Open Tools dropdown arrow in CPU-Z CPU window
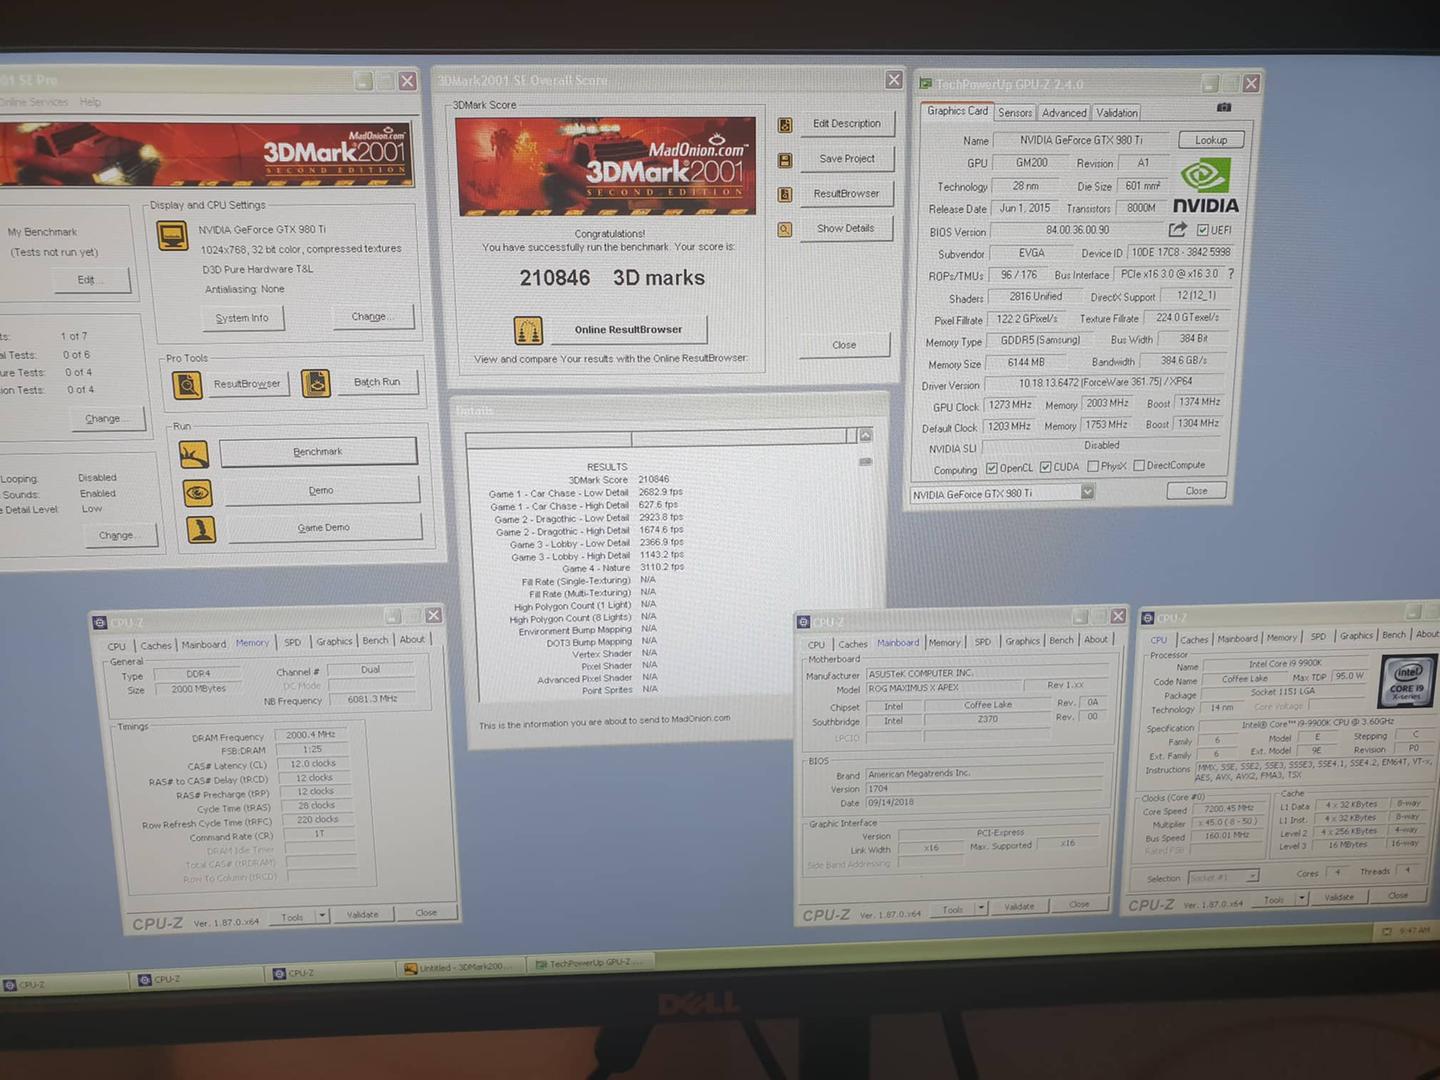This screenshot has height=1080, width=1440. tap(1302, 898)
